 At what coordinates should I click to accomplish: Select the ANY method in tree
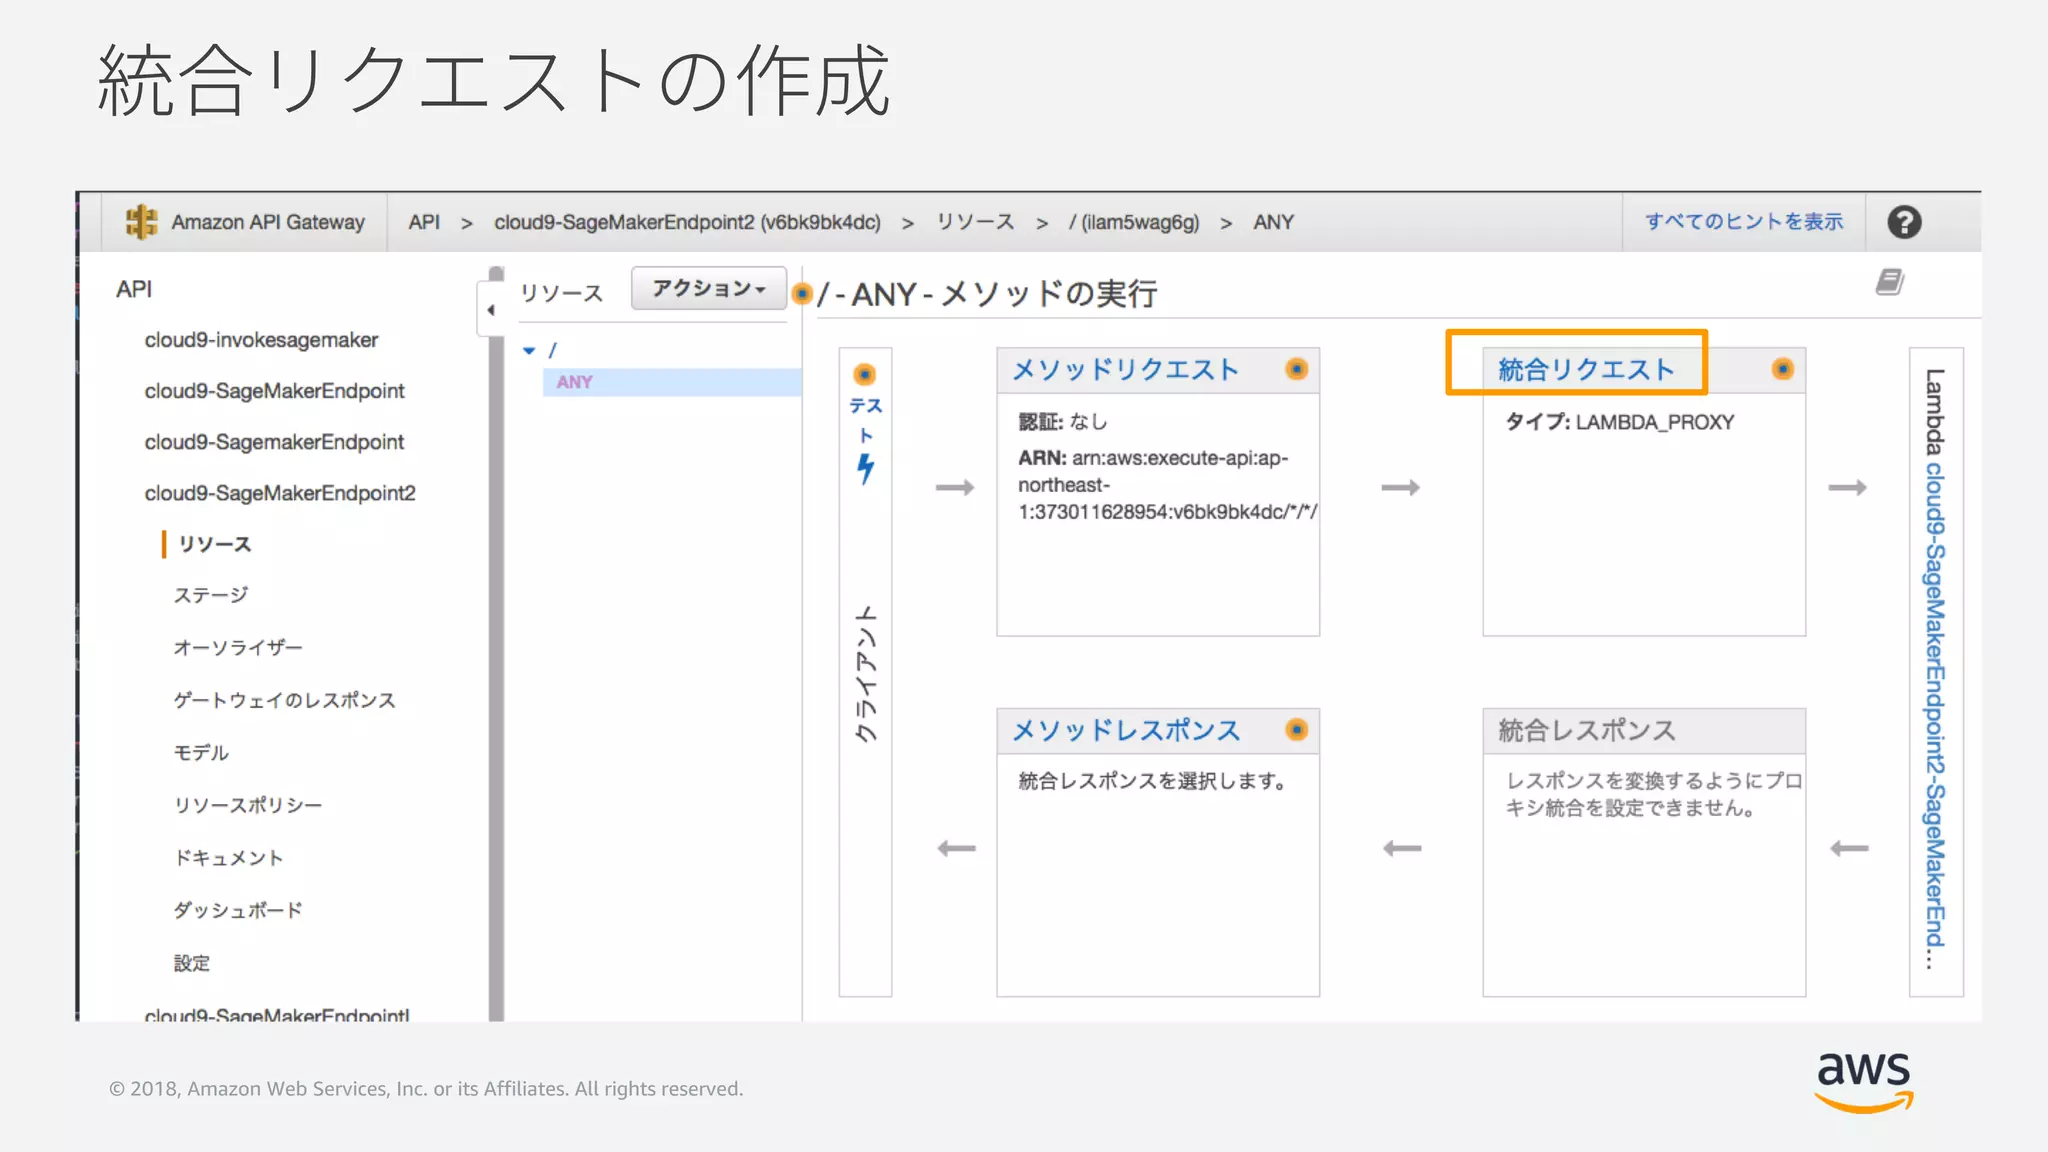(x=575, y=382)
